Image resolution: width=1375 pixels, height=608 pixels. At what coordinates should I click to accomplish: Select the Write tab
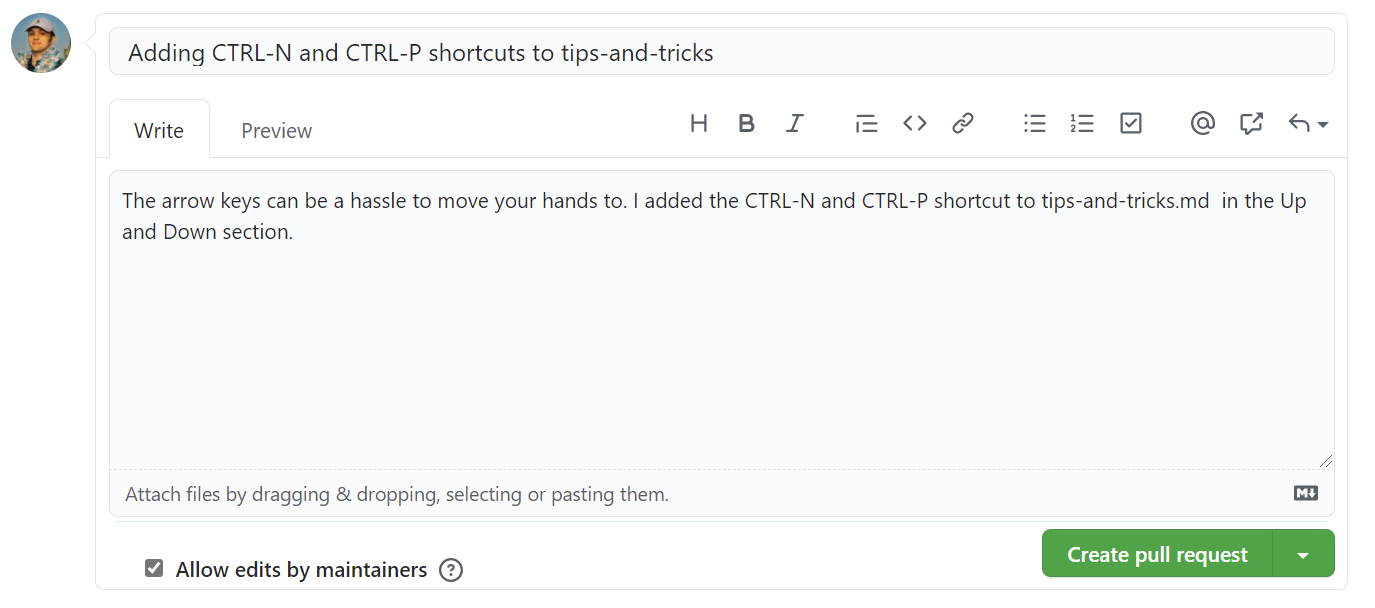159,130
